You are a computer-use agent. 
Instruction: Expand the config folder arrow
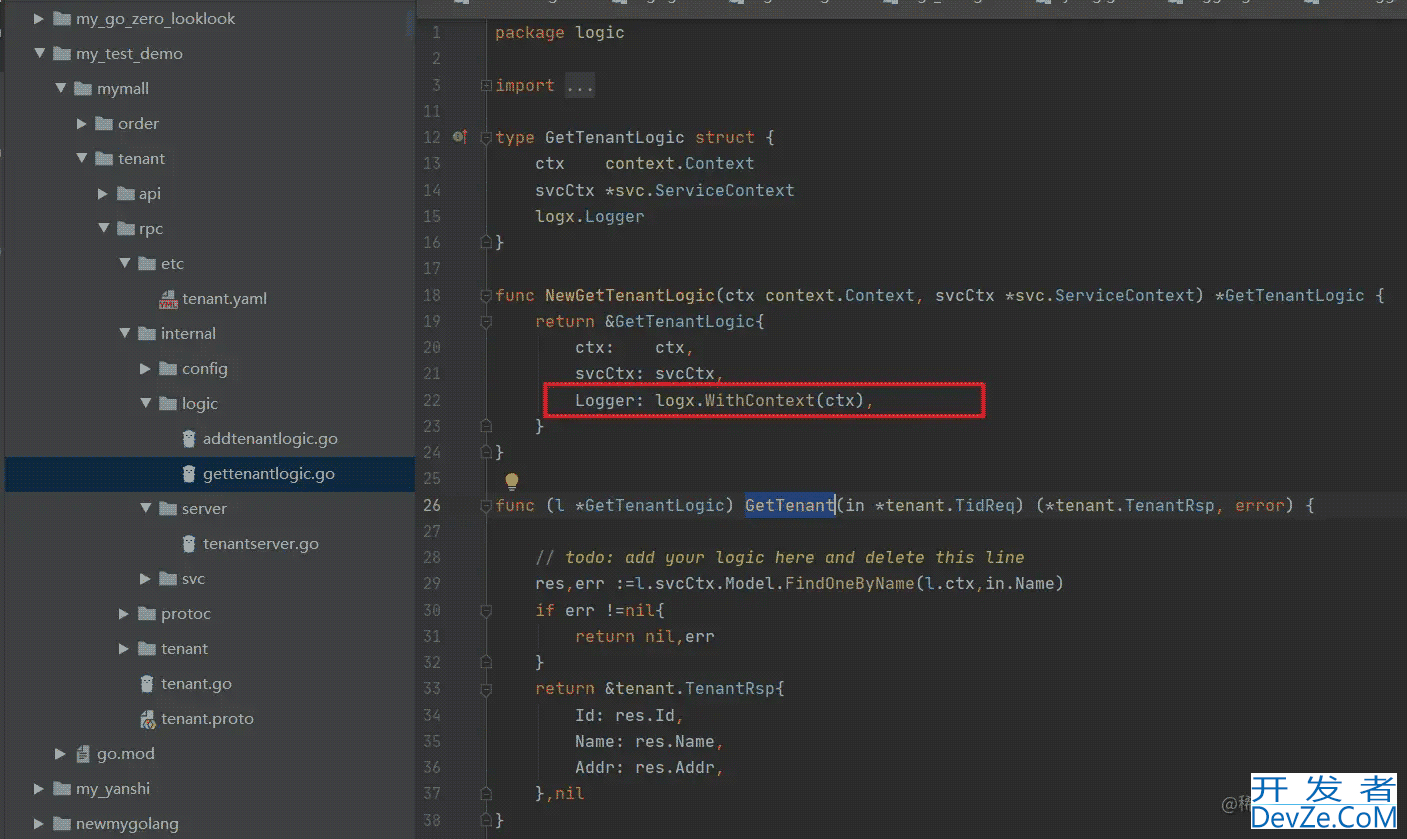[145, 369]
